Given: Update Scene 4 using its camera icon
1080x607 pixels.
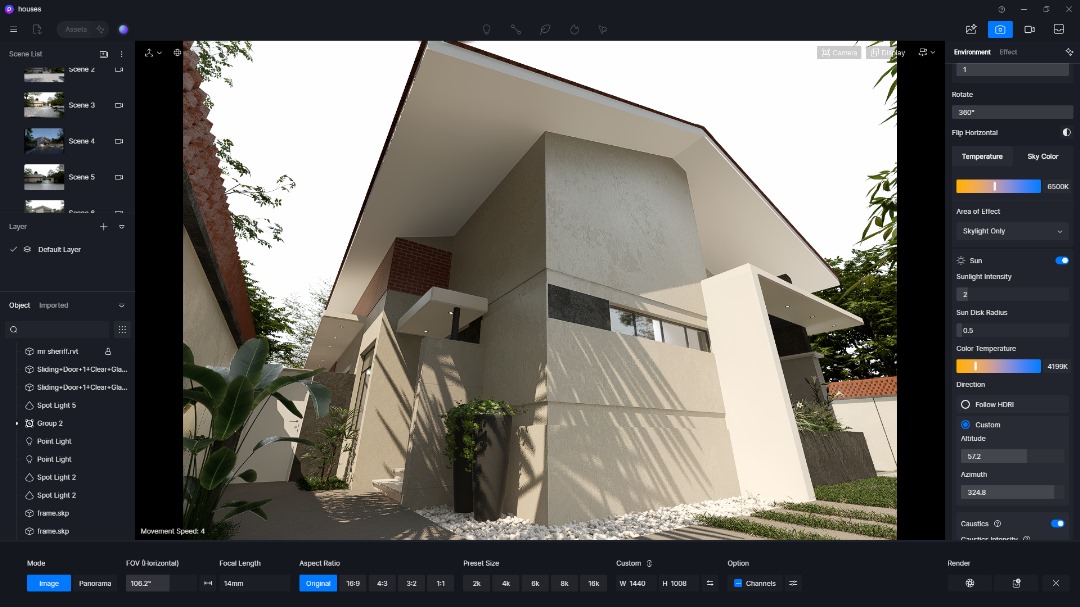Looking at the screenshot, I should (119, 141).
